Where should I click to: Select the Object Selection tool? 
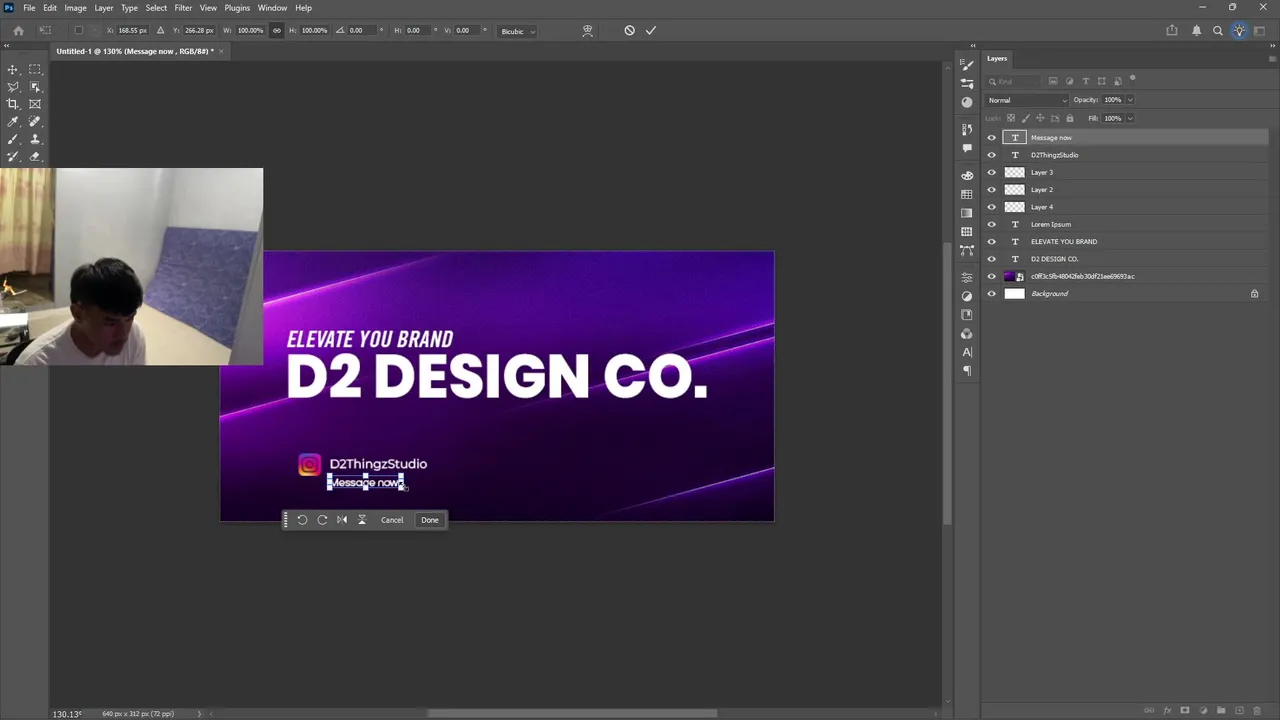[x=35, y=87]
